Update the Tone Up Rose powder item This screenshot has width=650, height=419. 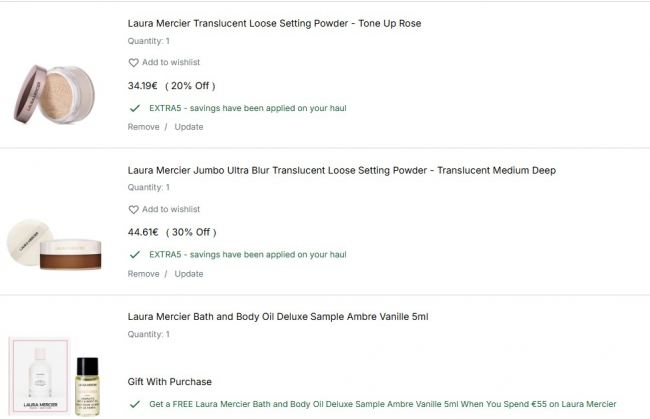pos(189,127)
